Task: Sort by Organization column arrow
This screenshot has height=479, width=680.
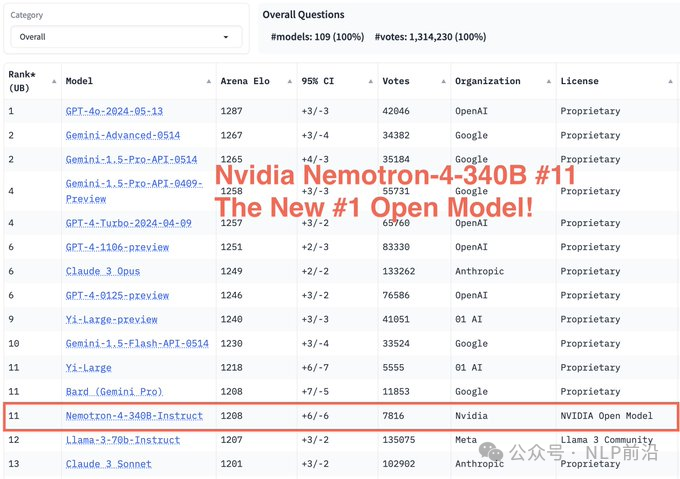Action: [549, 81]
